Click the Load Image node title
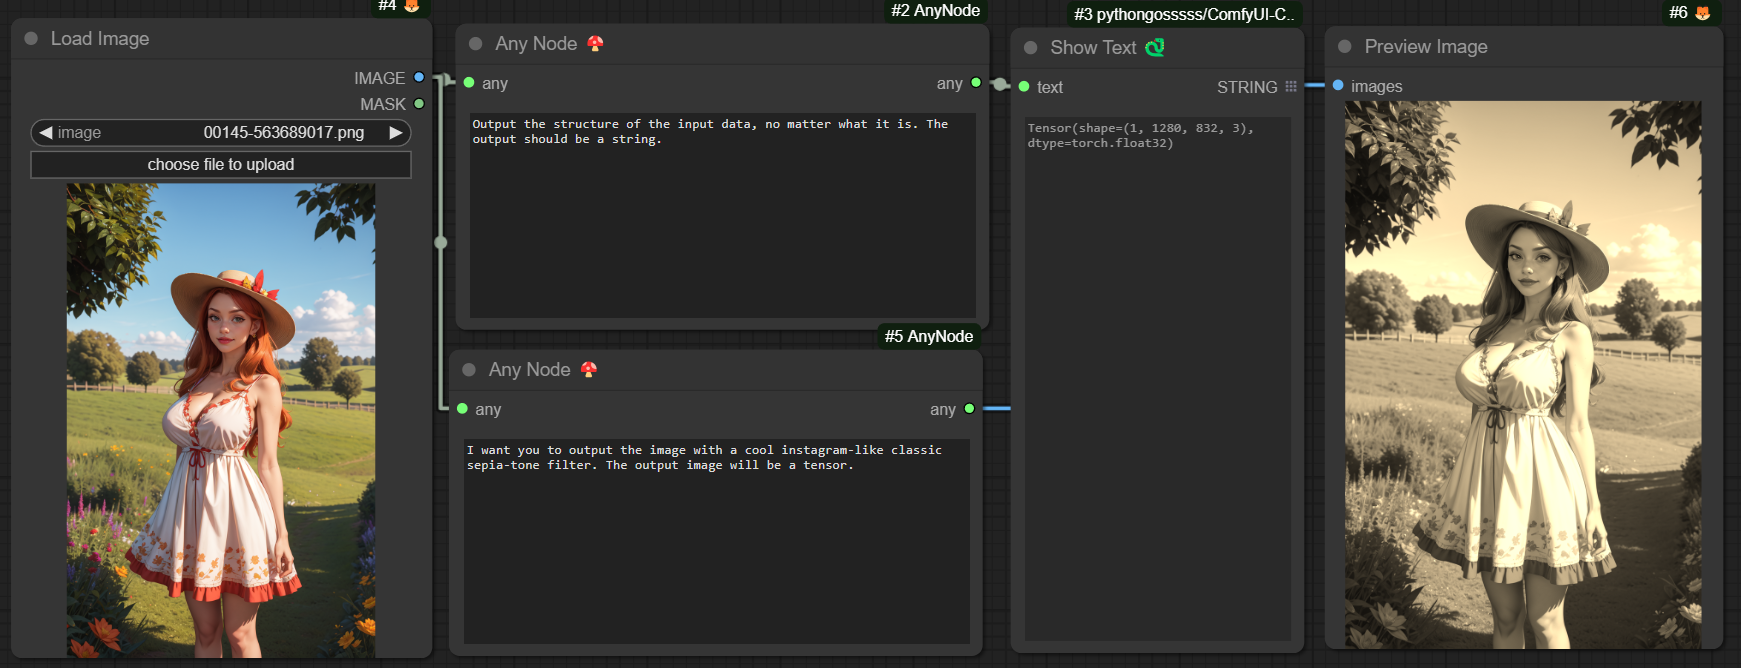The height and width of the screenshot is (668, 1741). click(x=100, y=38)
